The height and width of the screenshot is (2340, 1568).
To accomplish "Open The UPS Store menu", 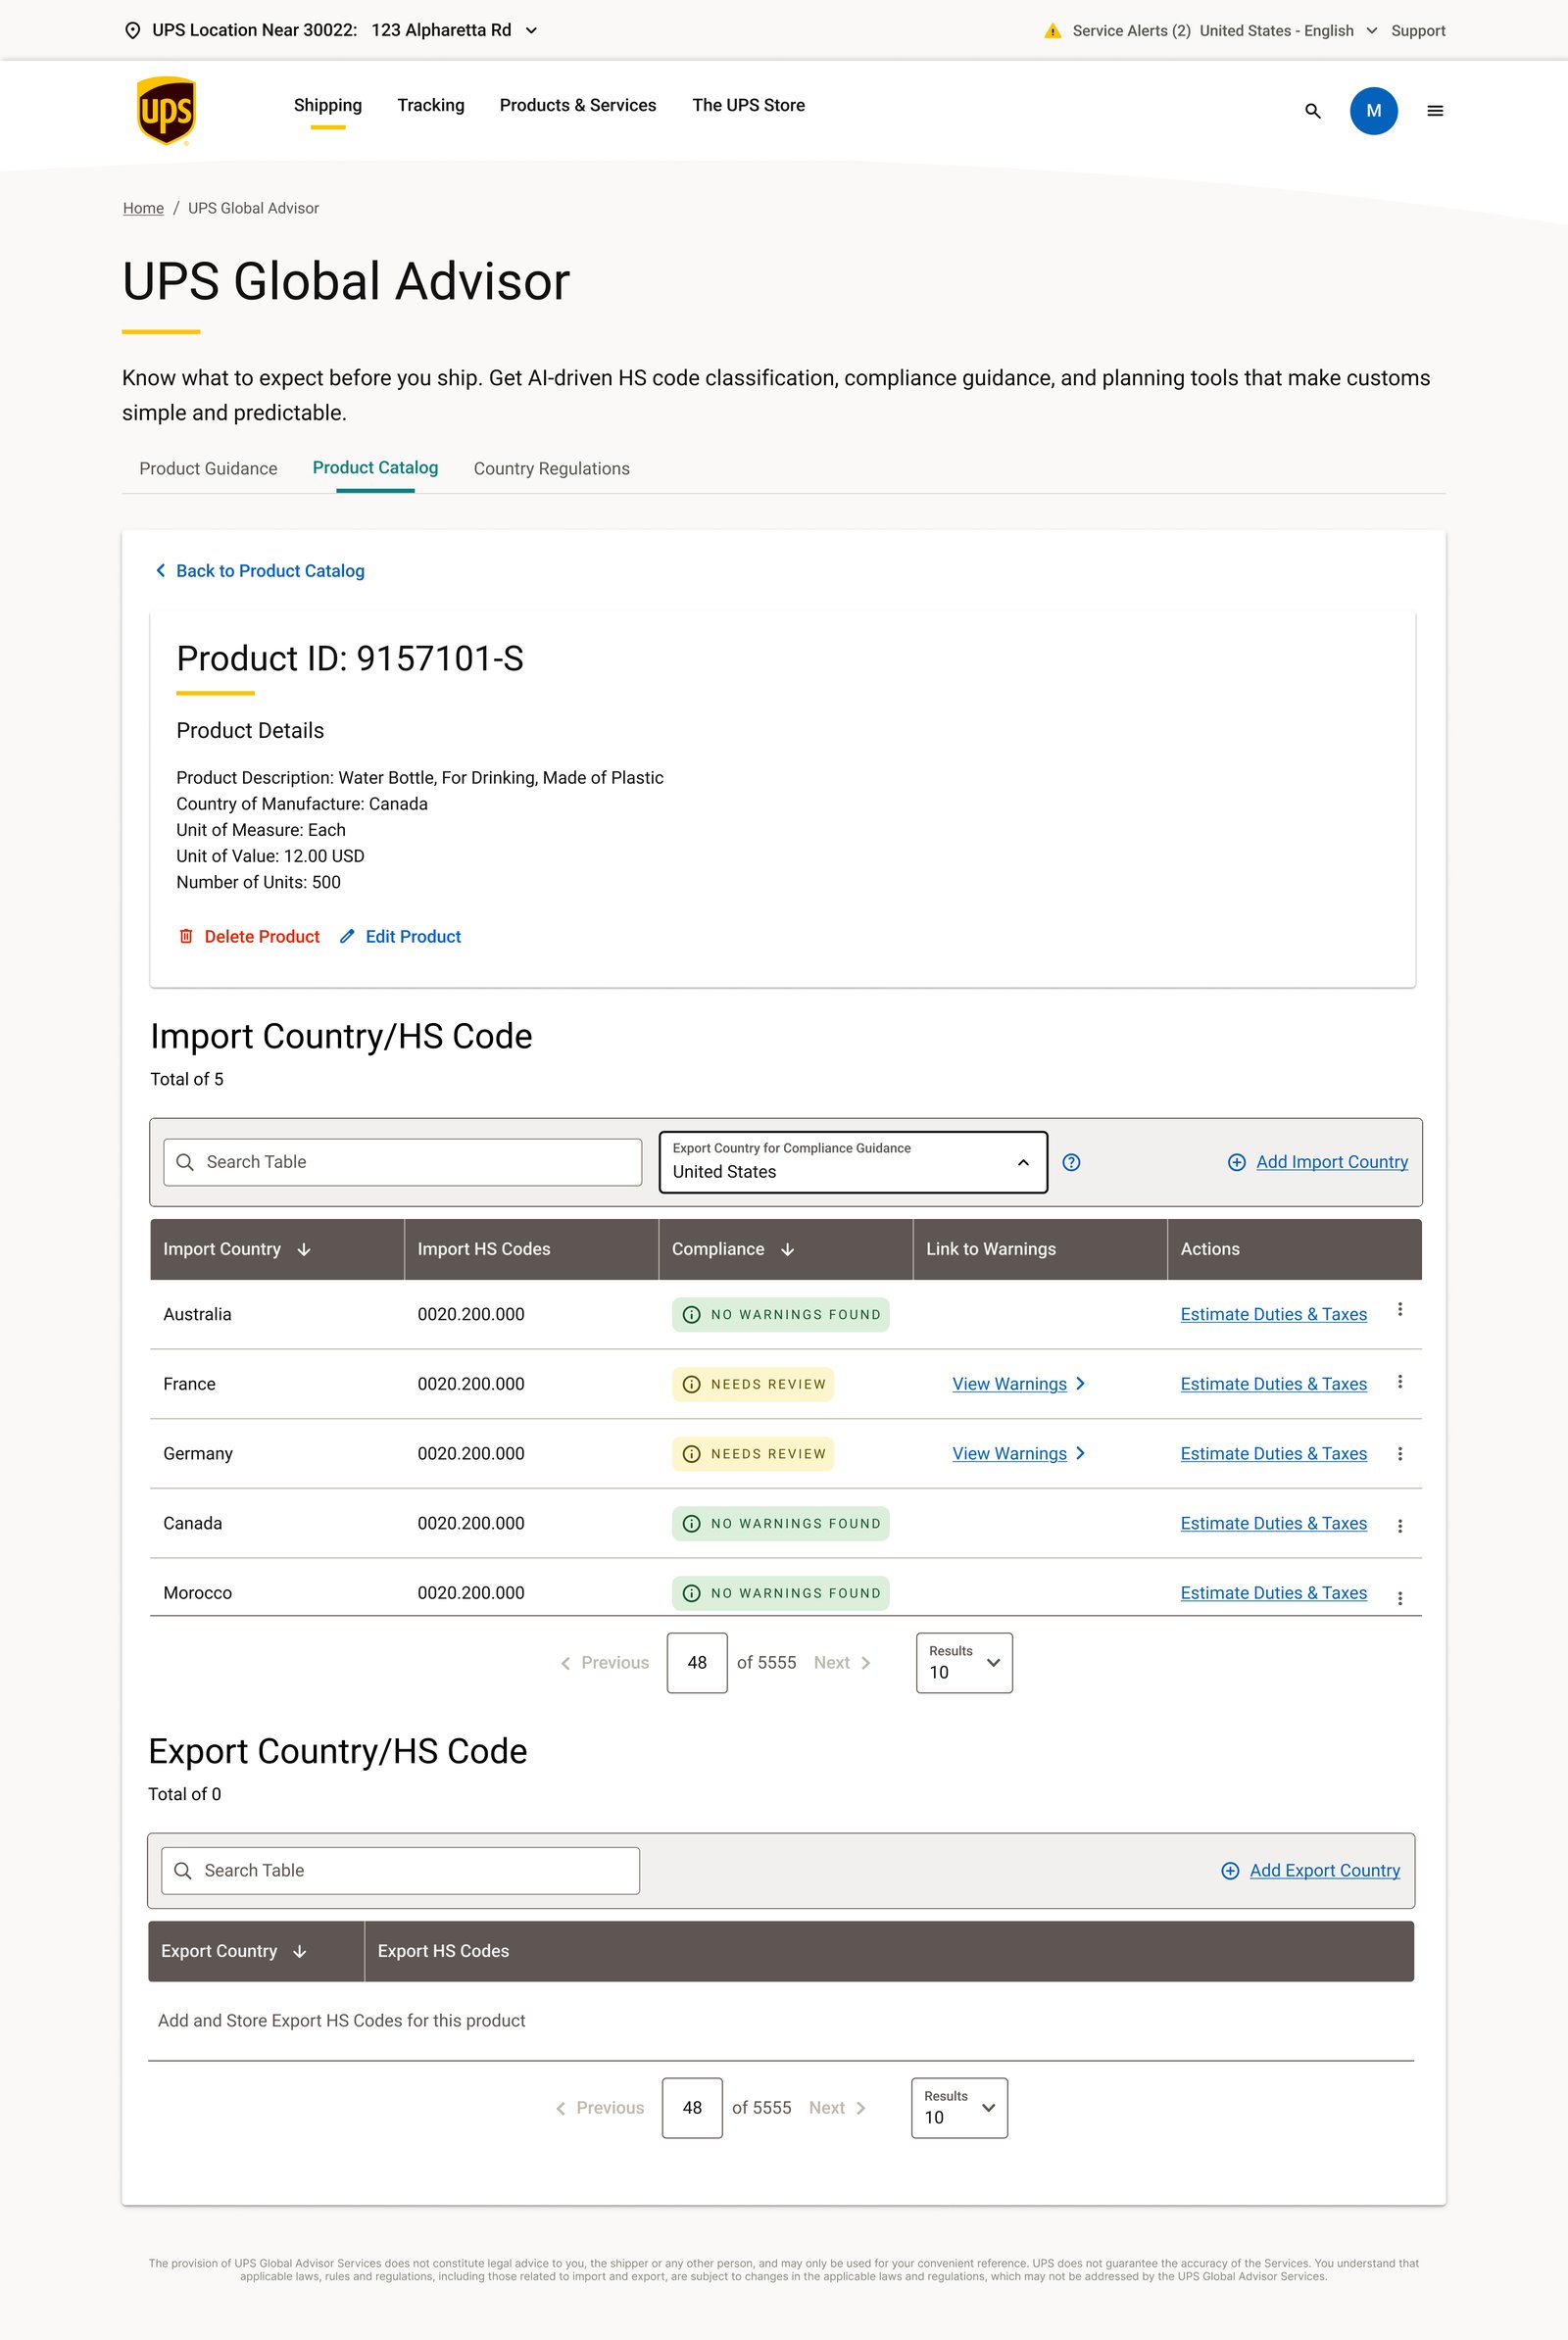I will (748, 105).
